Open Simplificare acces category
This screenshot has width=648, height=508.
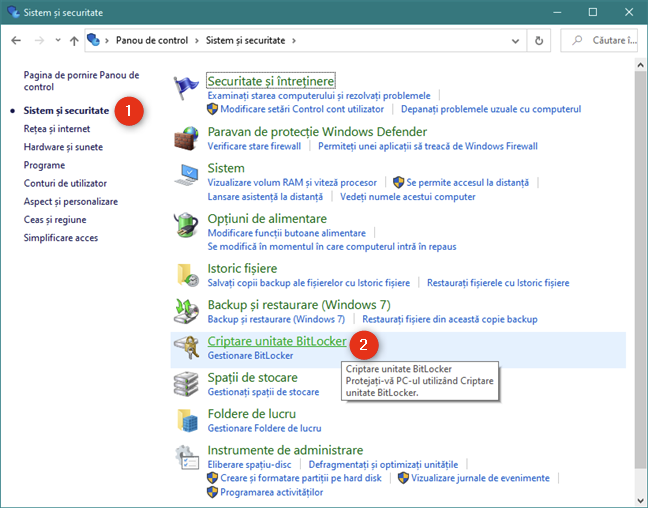[x=61, y=238]
